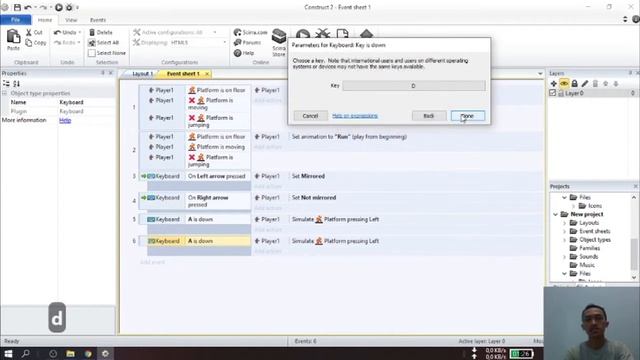Image resolution: width=640 pixels, height=360 pixels.
Task: Click Select None in the ribbon
Action: coord(107,53)
